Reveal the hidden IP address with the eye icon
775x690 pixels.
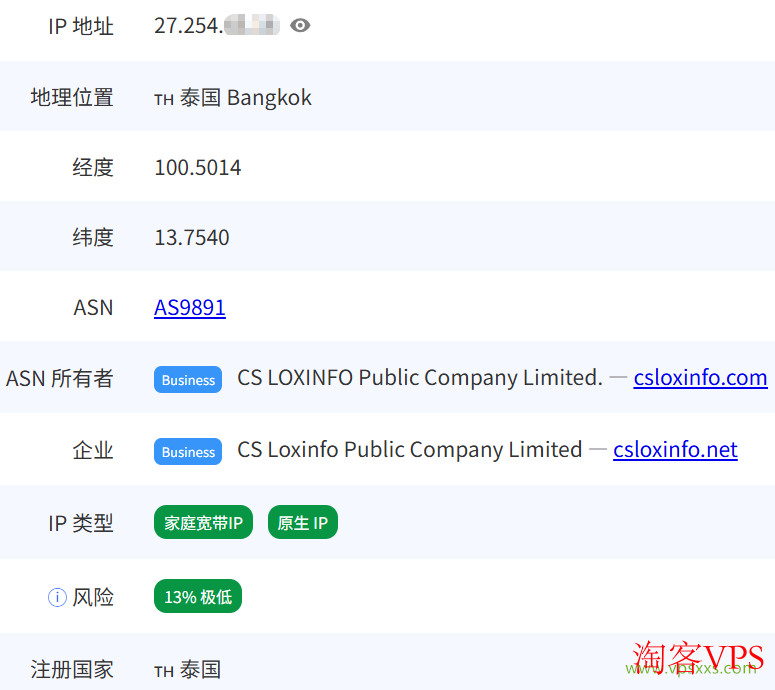[x=300, y=25]
